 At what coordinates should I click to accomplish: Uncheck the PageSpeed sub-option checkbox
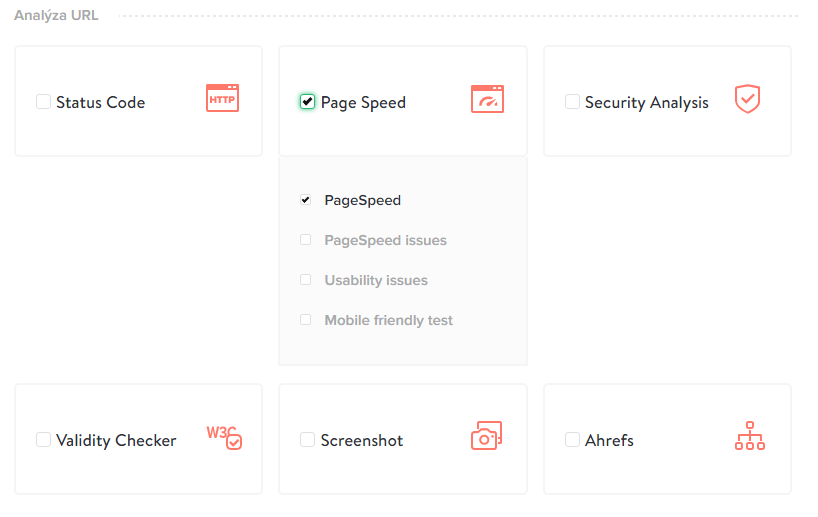tap(306, 200)
